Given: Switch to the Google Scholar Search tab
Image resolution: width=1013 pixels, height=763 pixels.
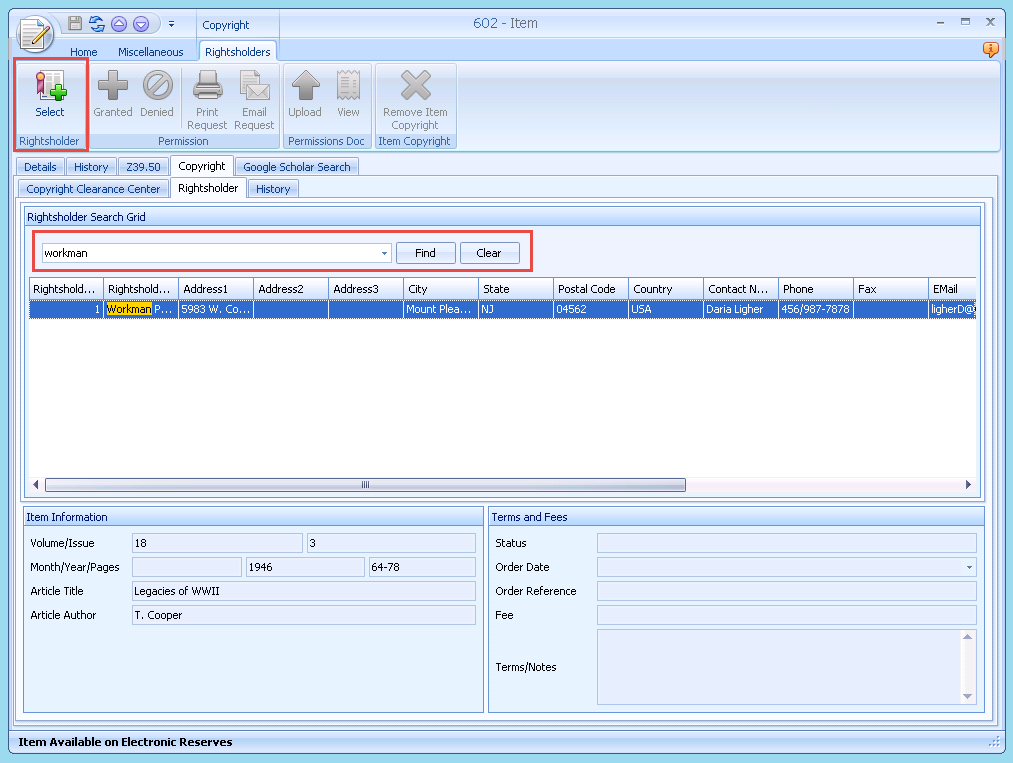Looking at the screenshot, I should coord(296,166).
